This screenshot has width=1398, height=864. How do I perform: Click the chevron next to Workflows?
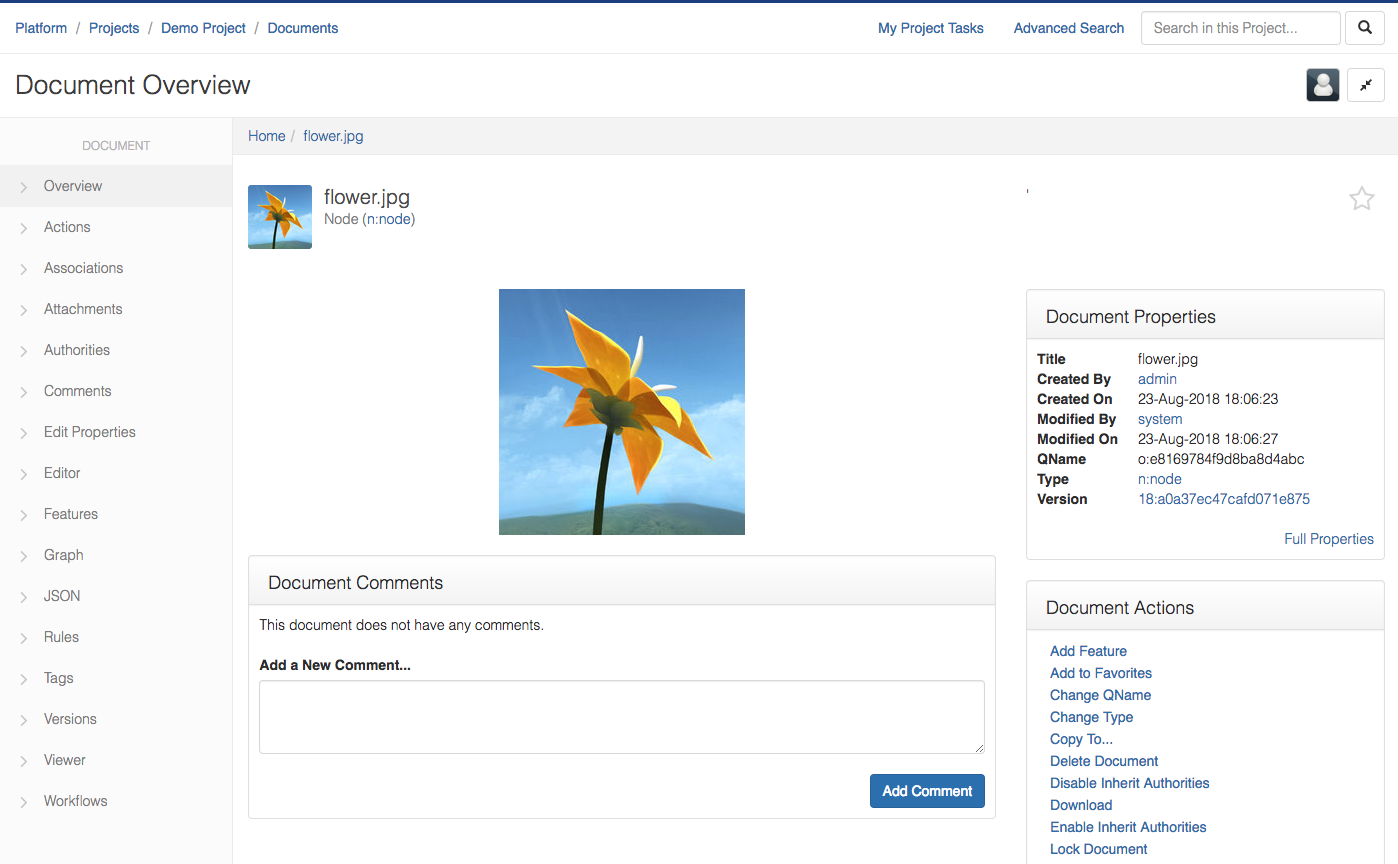24,802
